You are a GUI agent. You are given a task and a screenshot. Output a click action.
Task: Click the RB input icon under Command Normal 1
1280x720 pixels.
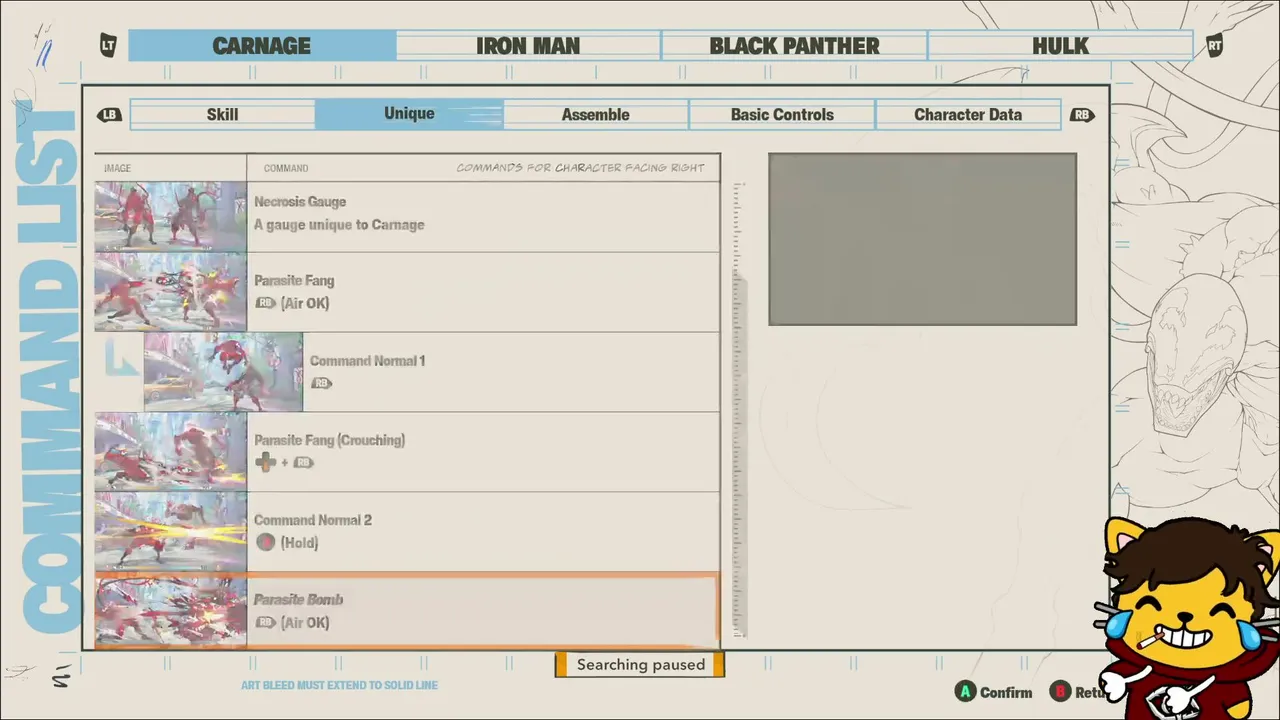(321, 383)
